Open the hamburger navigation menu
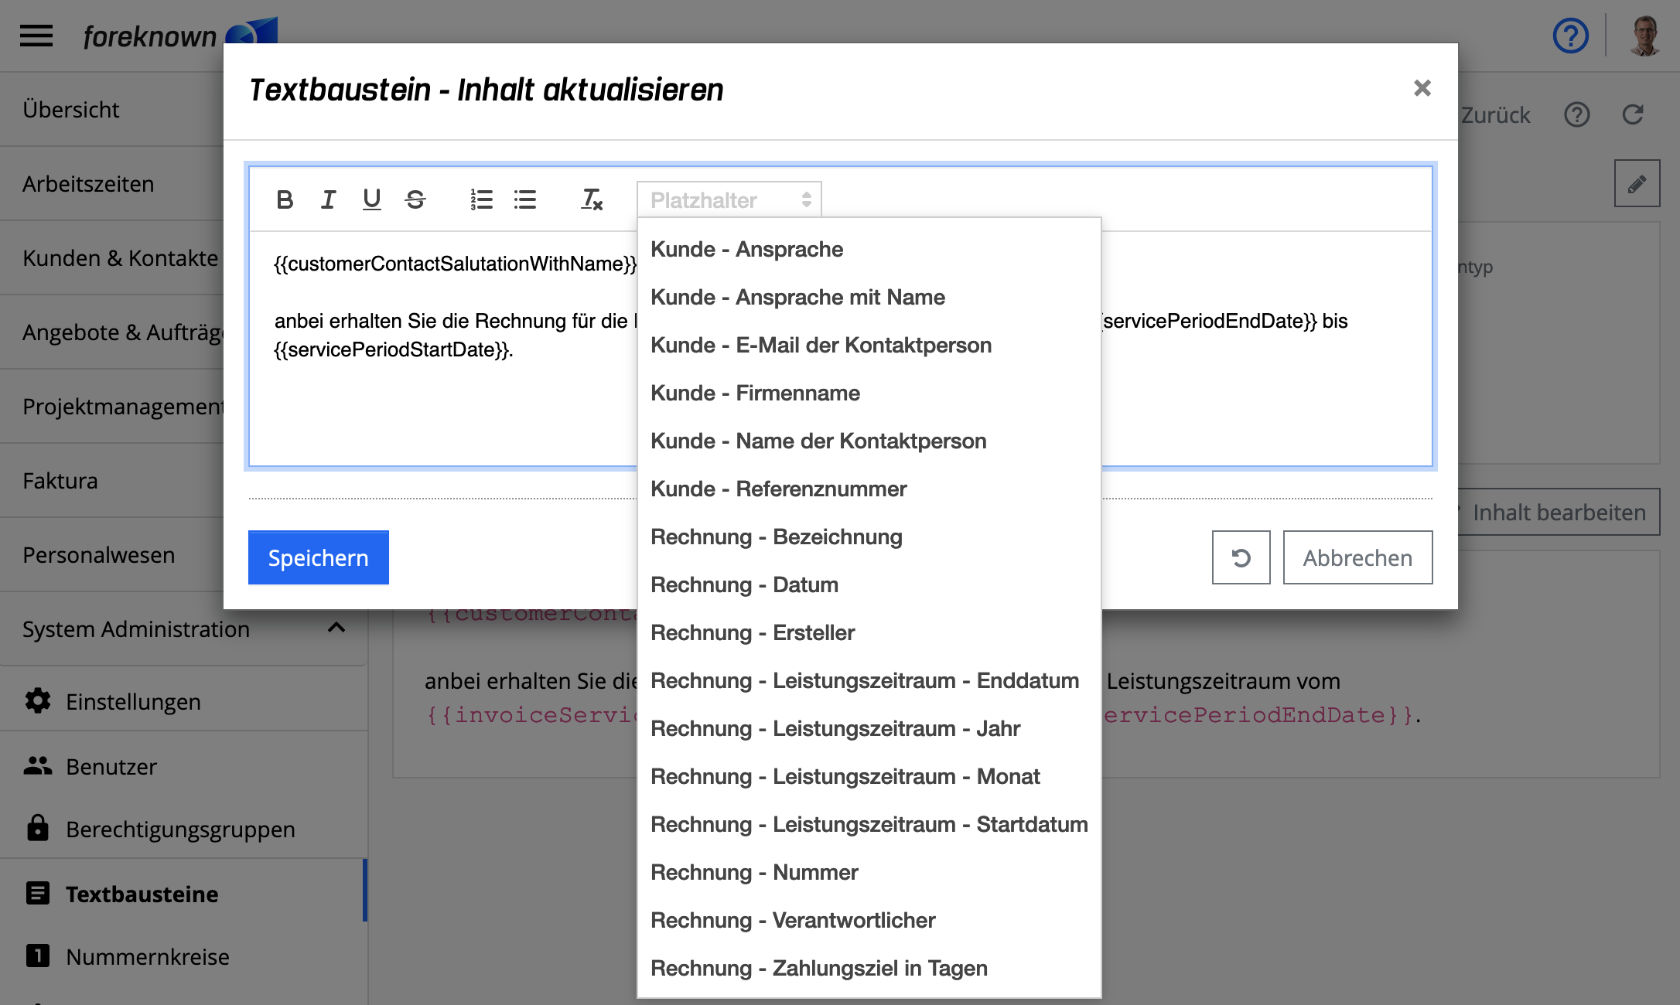This screenshot has width=1680, height=1005. 36,34
